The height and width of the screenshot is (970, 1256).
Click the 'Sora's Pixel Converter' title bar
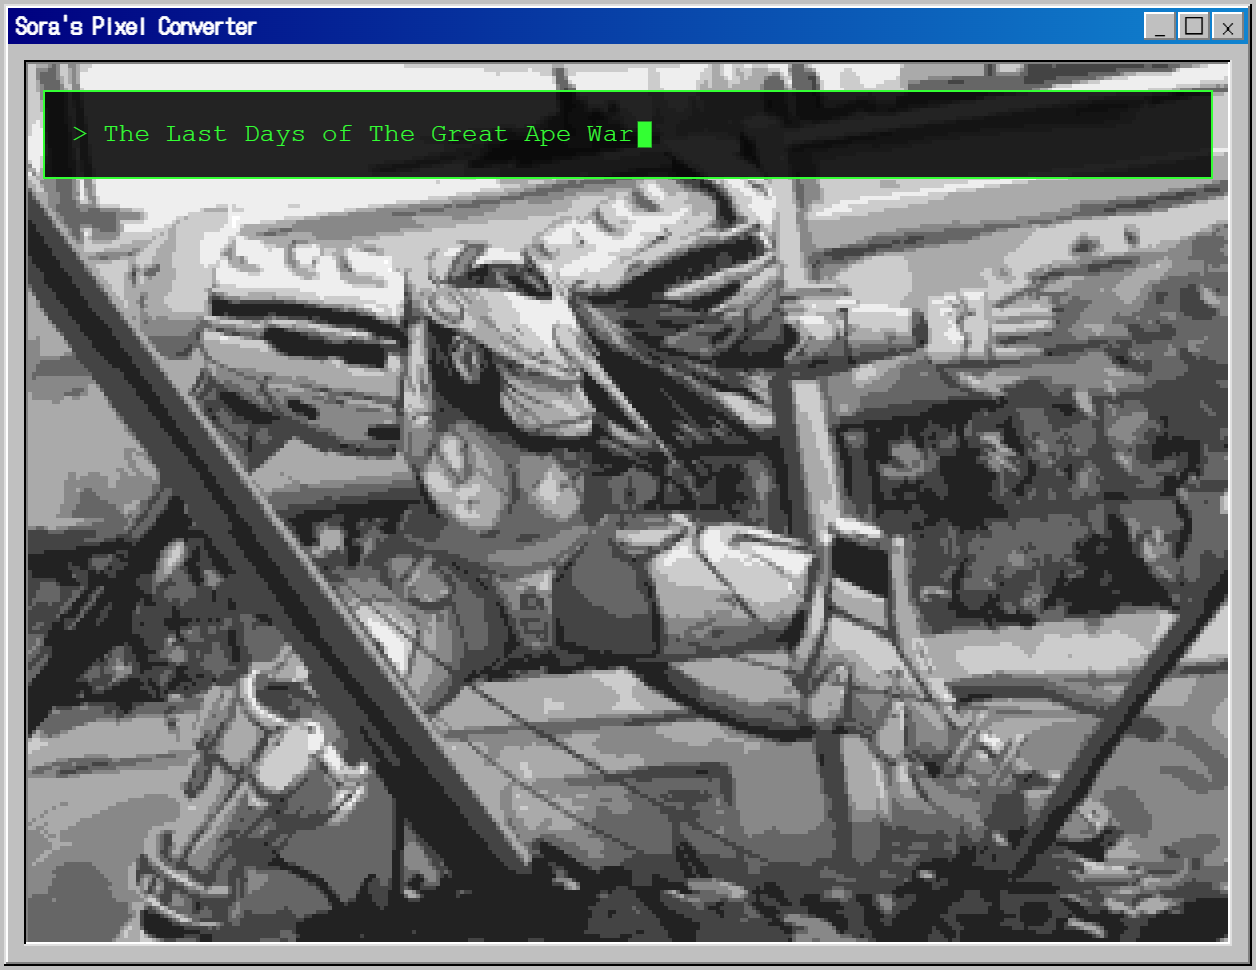pyautogui.click(x=628, y=26)
